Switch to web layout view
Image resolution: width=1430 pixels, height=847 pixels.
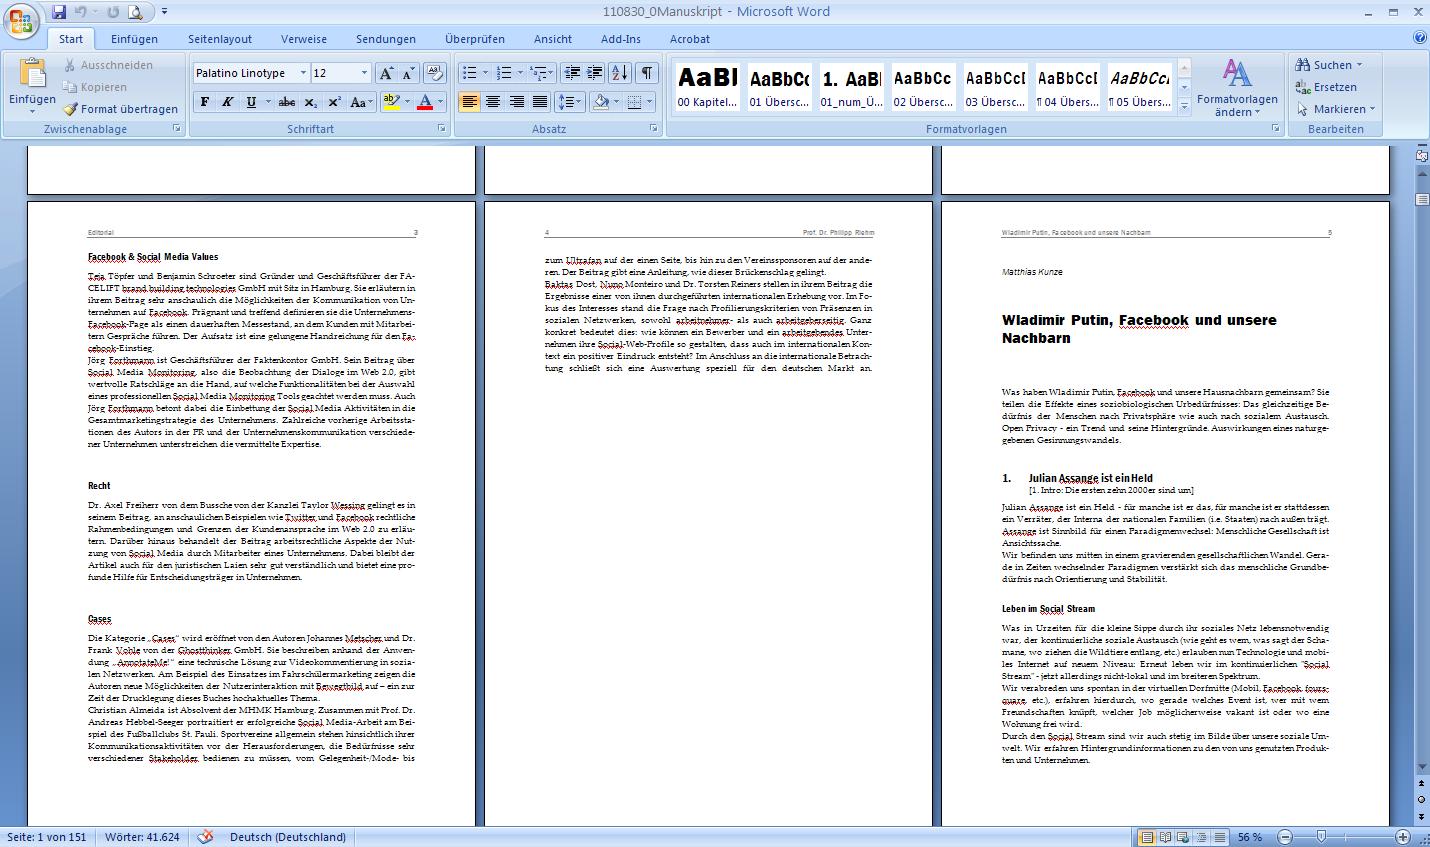pos(1182,837)
